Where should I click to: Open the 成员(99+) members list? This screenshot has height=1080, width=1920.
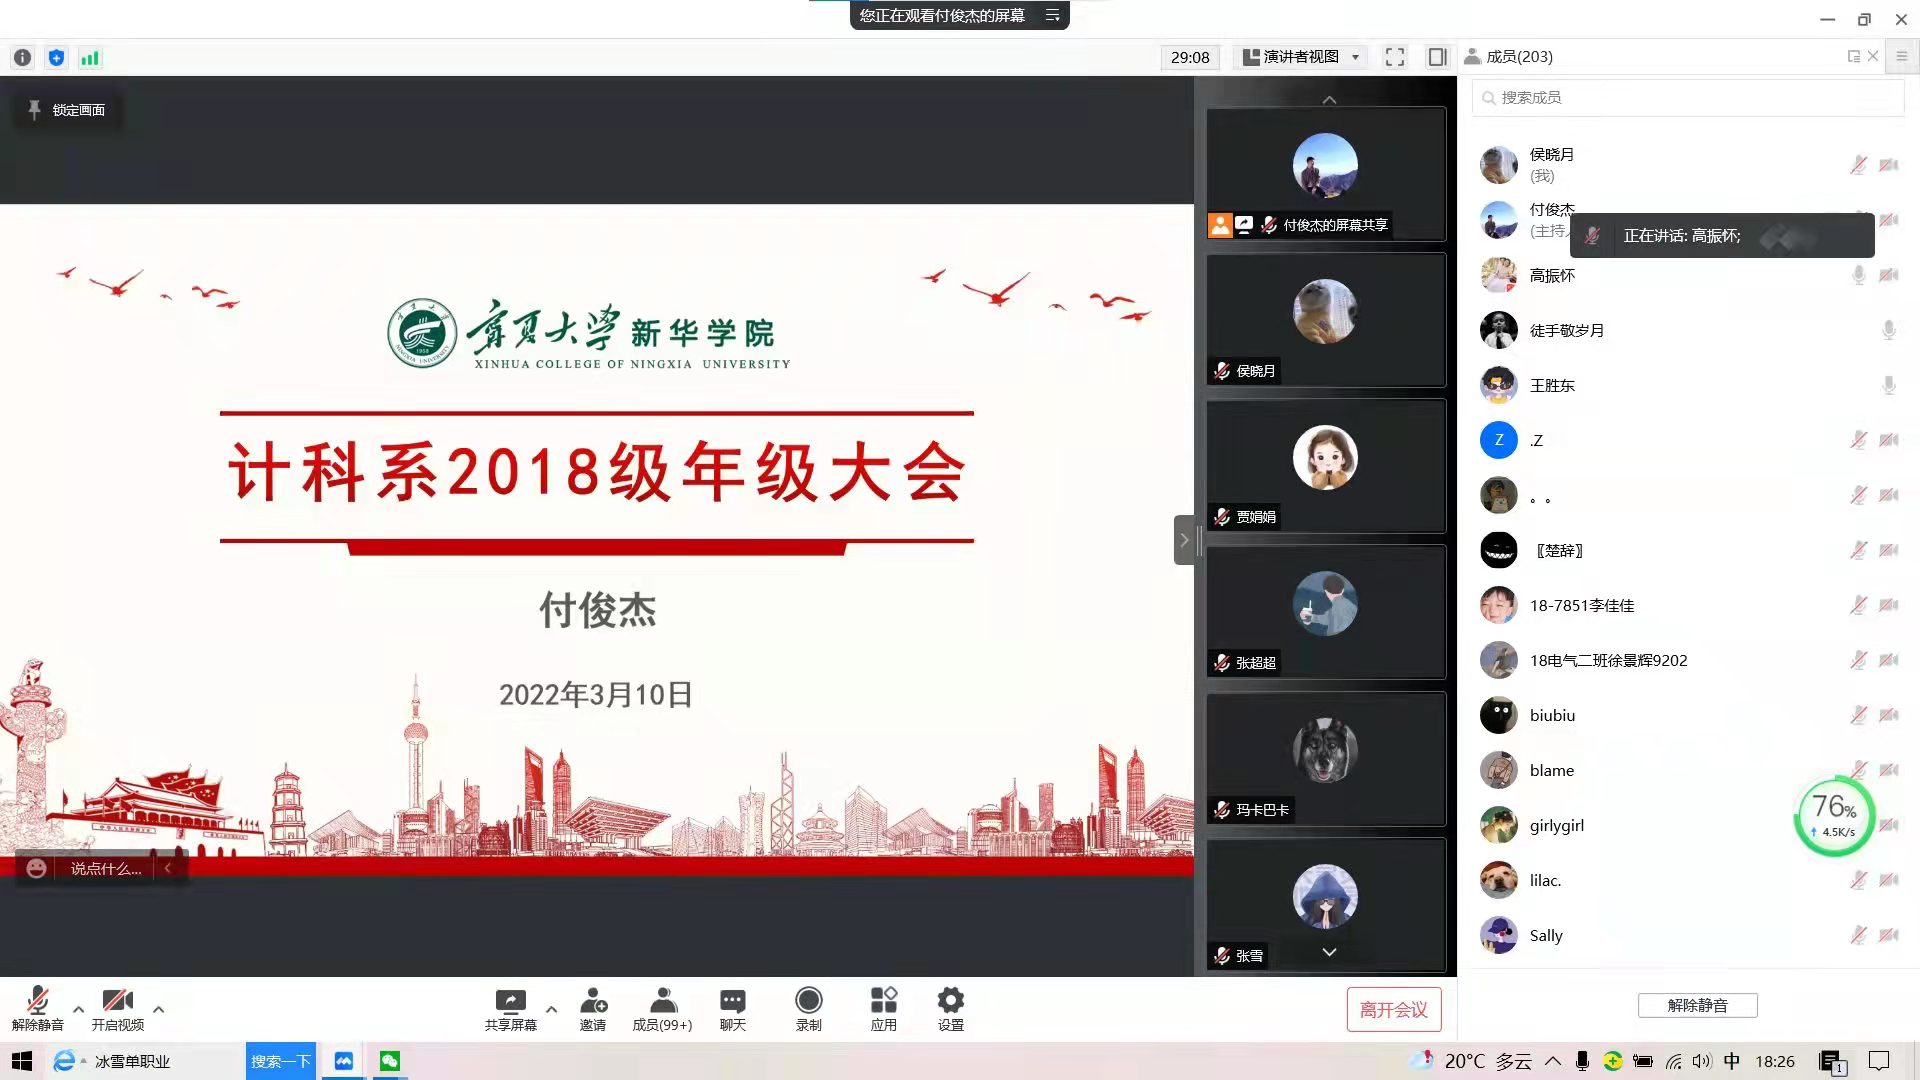pyautogui.click(x=662, y=1008)
